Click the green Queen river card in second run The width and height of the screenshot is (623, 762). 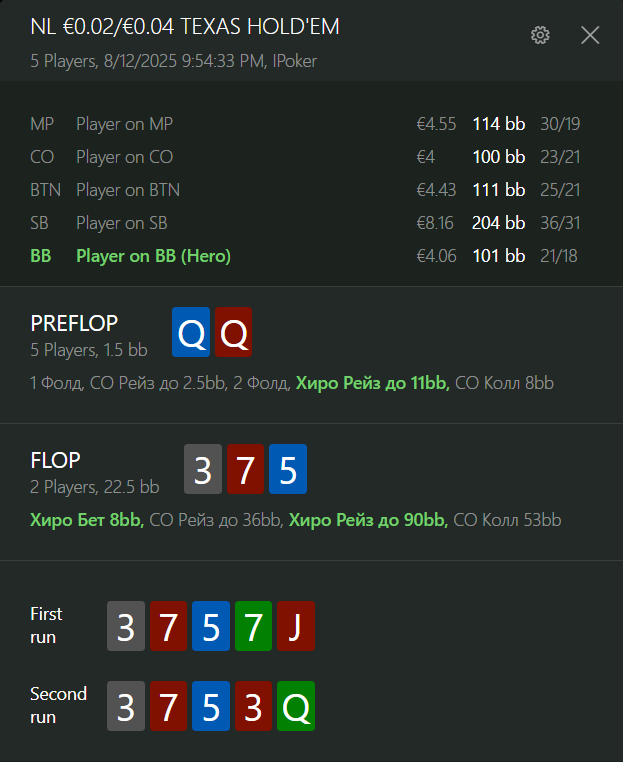[296, 706]
